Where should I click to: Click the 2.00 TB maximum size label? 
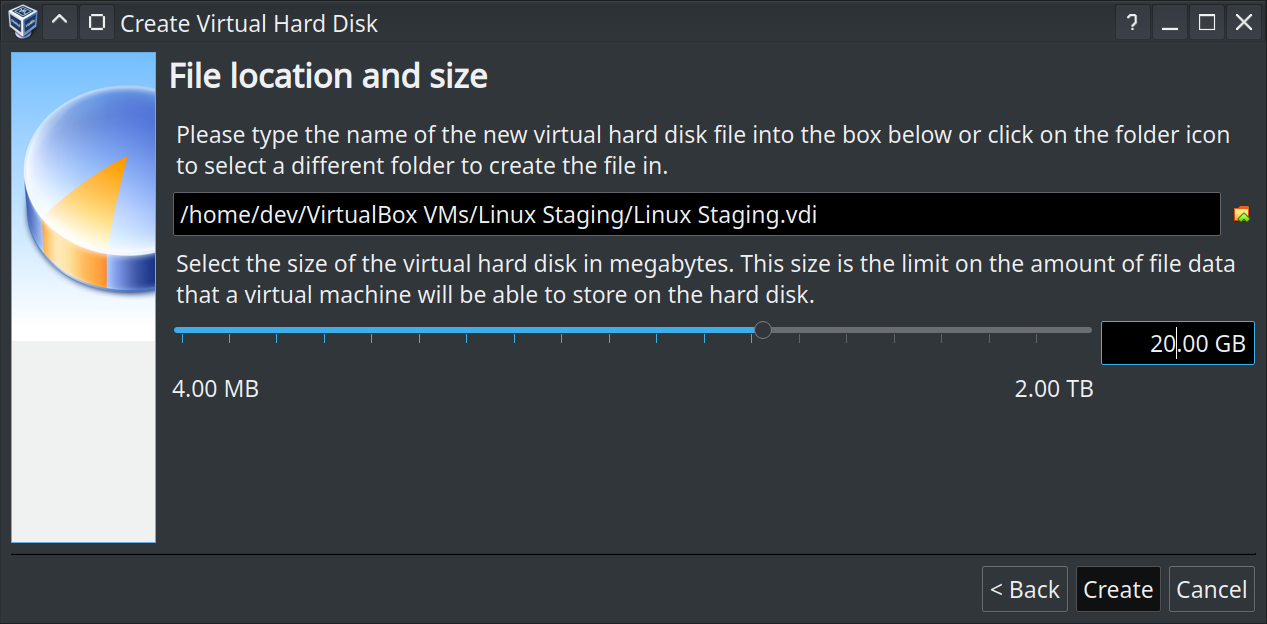click(1054, 389)
